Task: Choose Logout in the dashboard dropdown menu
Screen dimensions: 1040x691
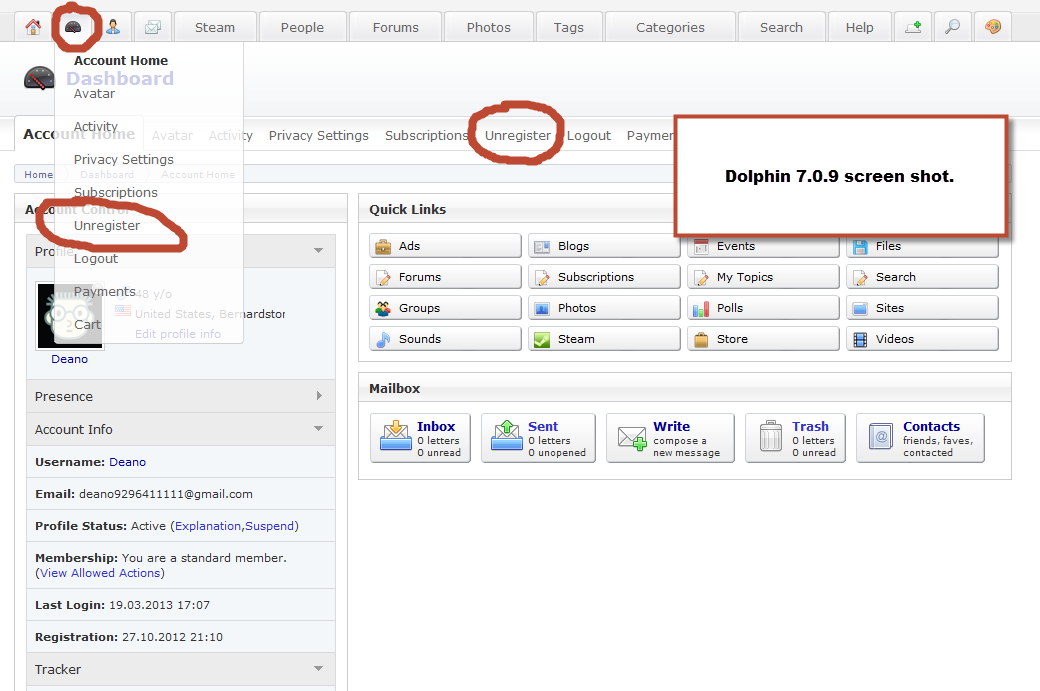Action: (96, 259)
